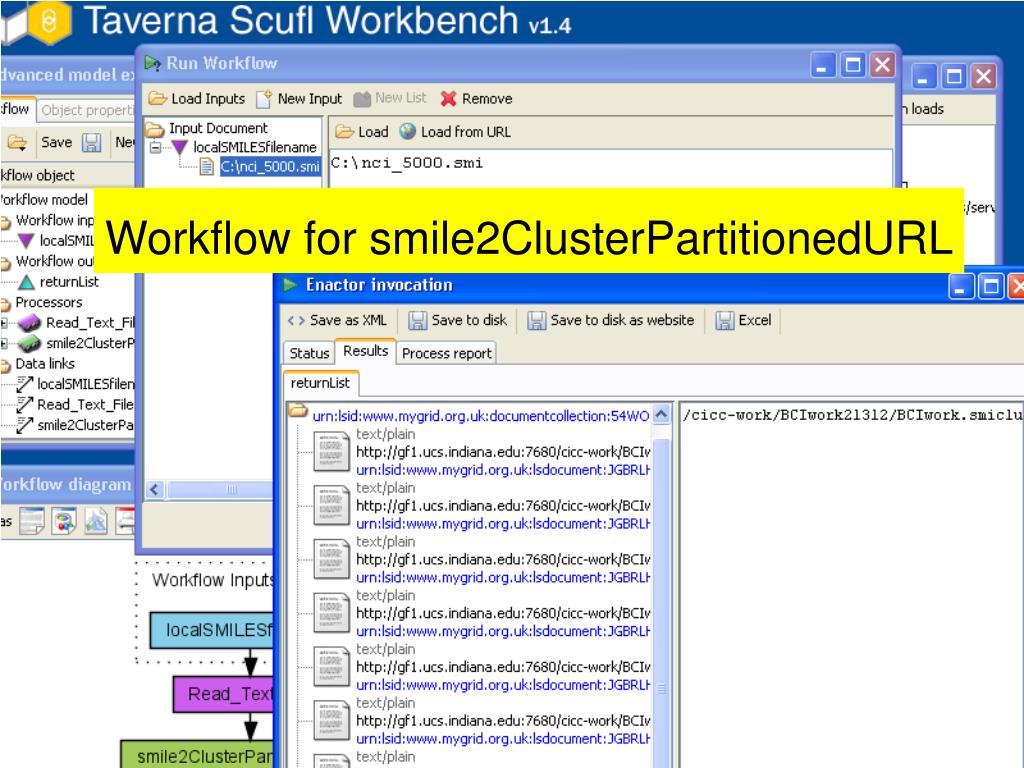Select the smile2ClusterPa data link
1024x768 pixels.
point(85,426)
